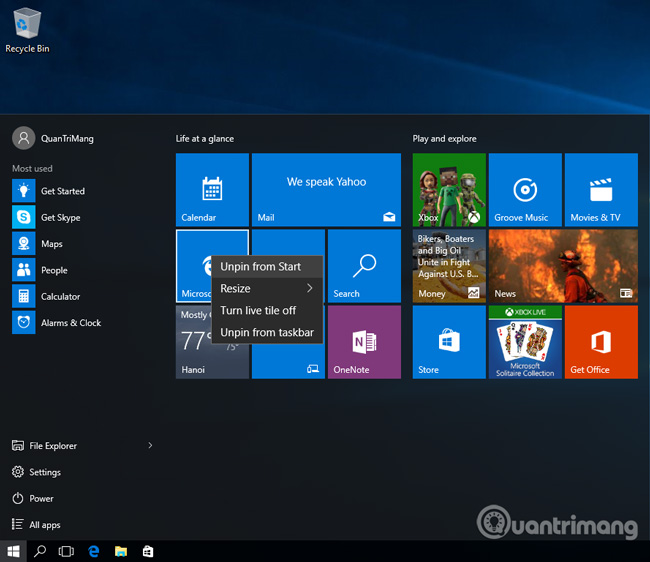
Task: Click the People app icon
Action: pyautogui.click(x=24, y=270)
